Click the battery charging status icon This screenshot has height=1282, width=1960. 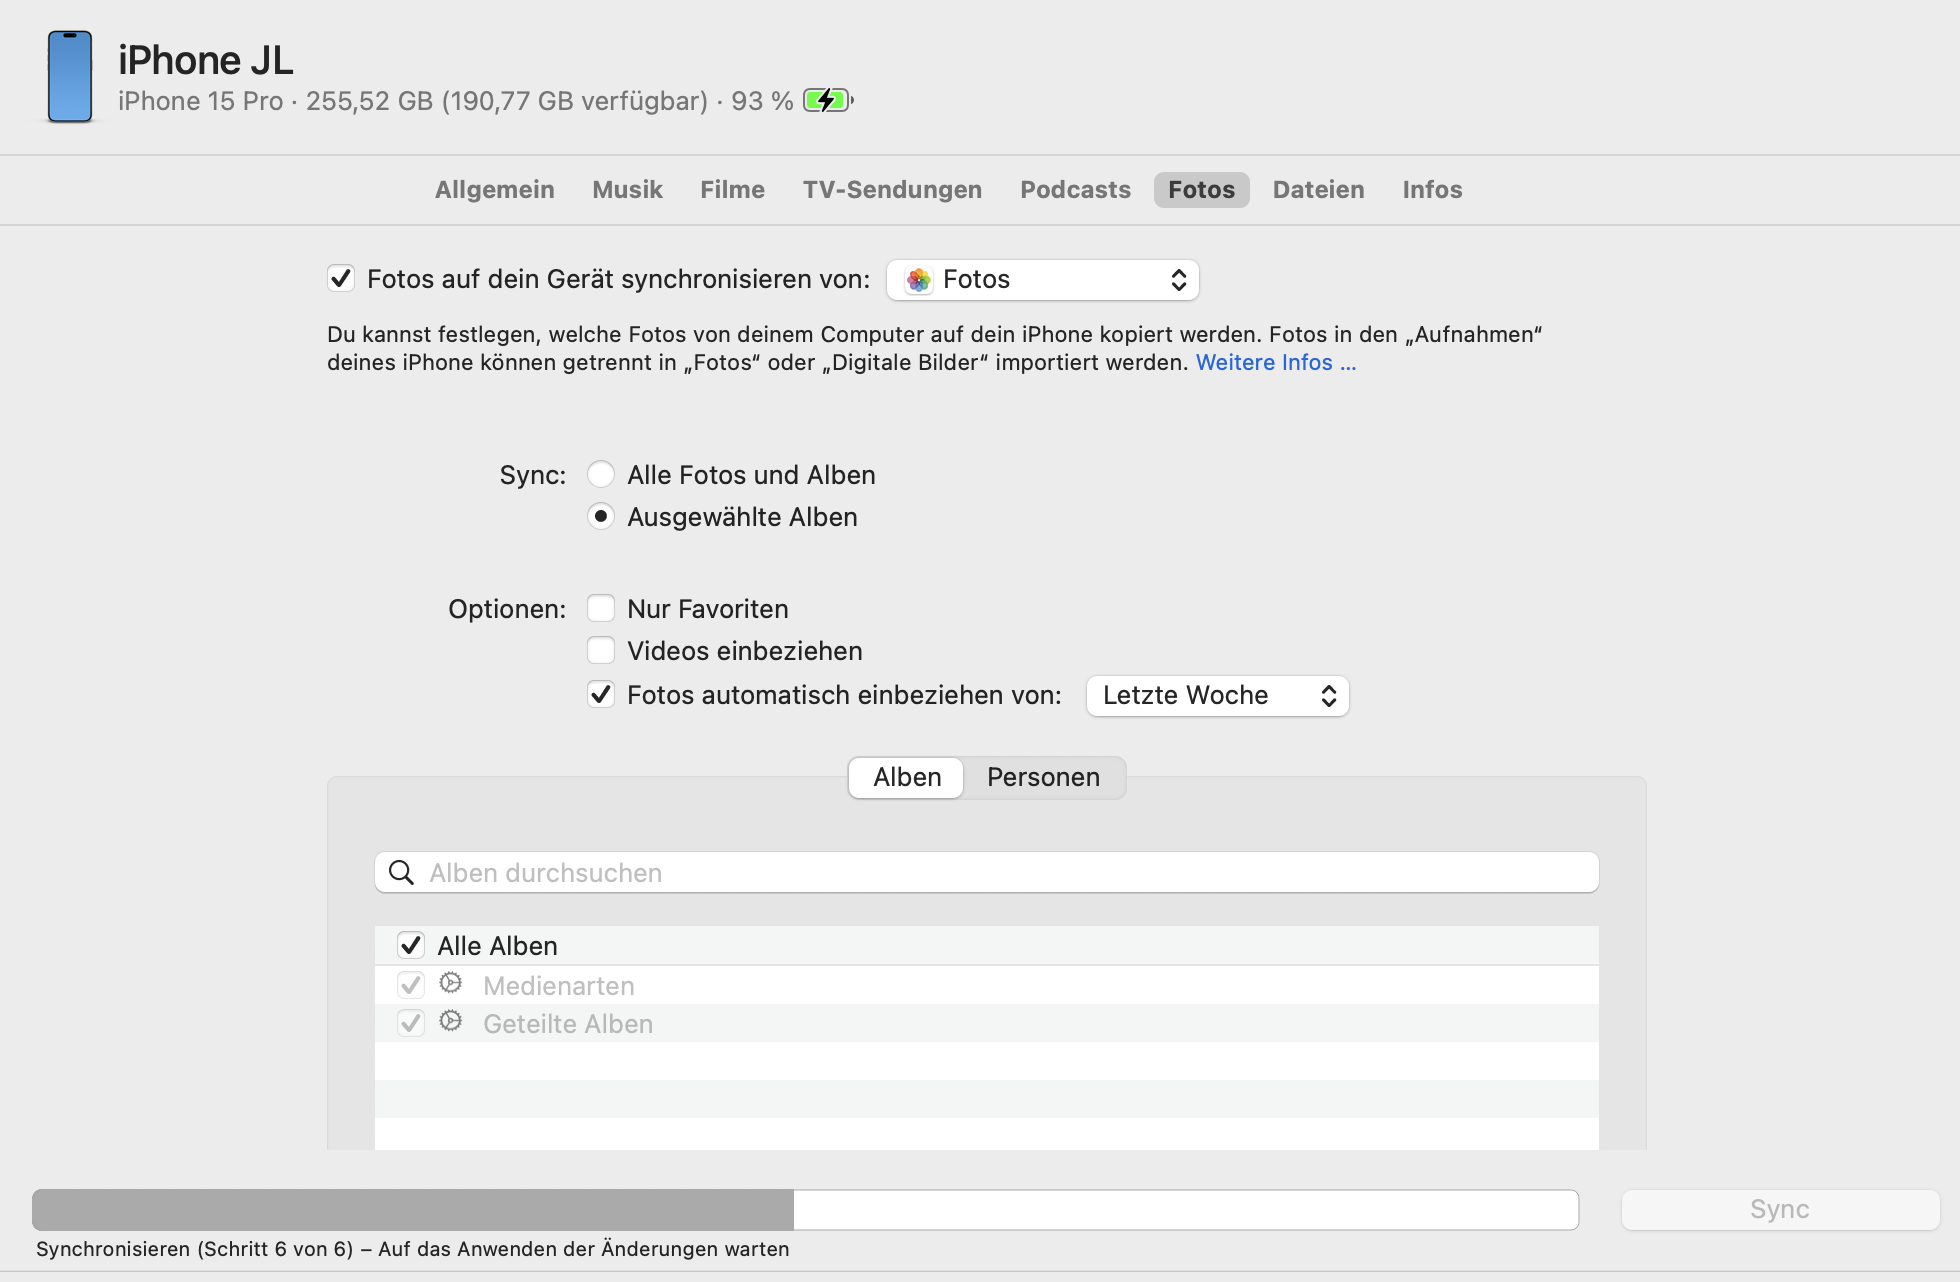(828, 101)
